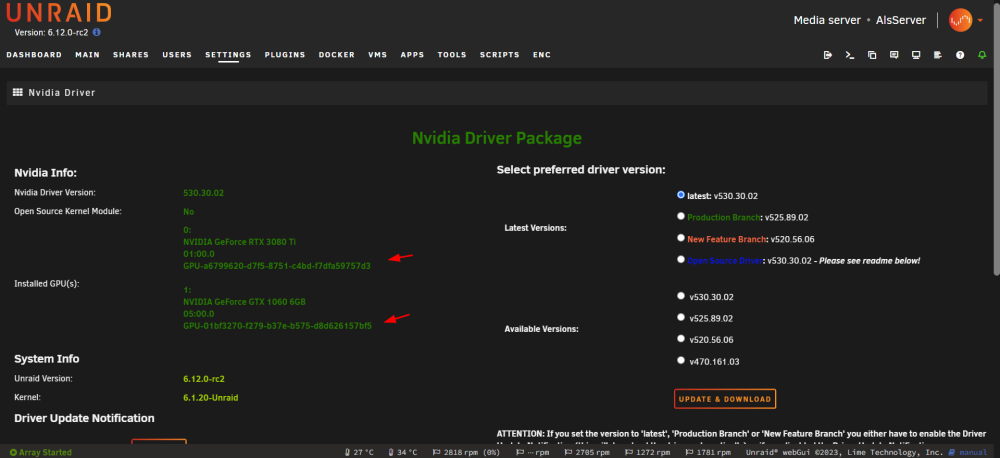Open the Shares menu

coord(131,55)
